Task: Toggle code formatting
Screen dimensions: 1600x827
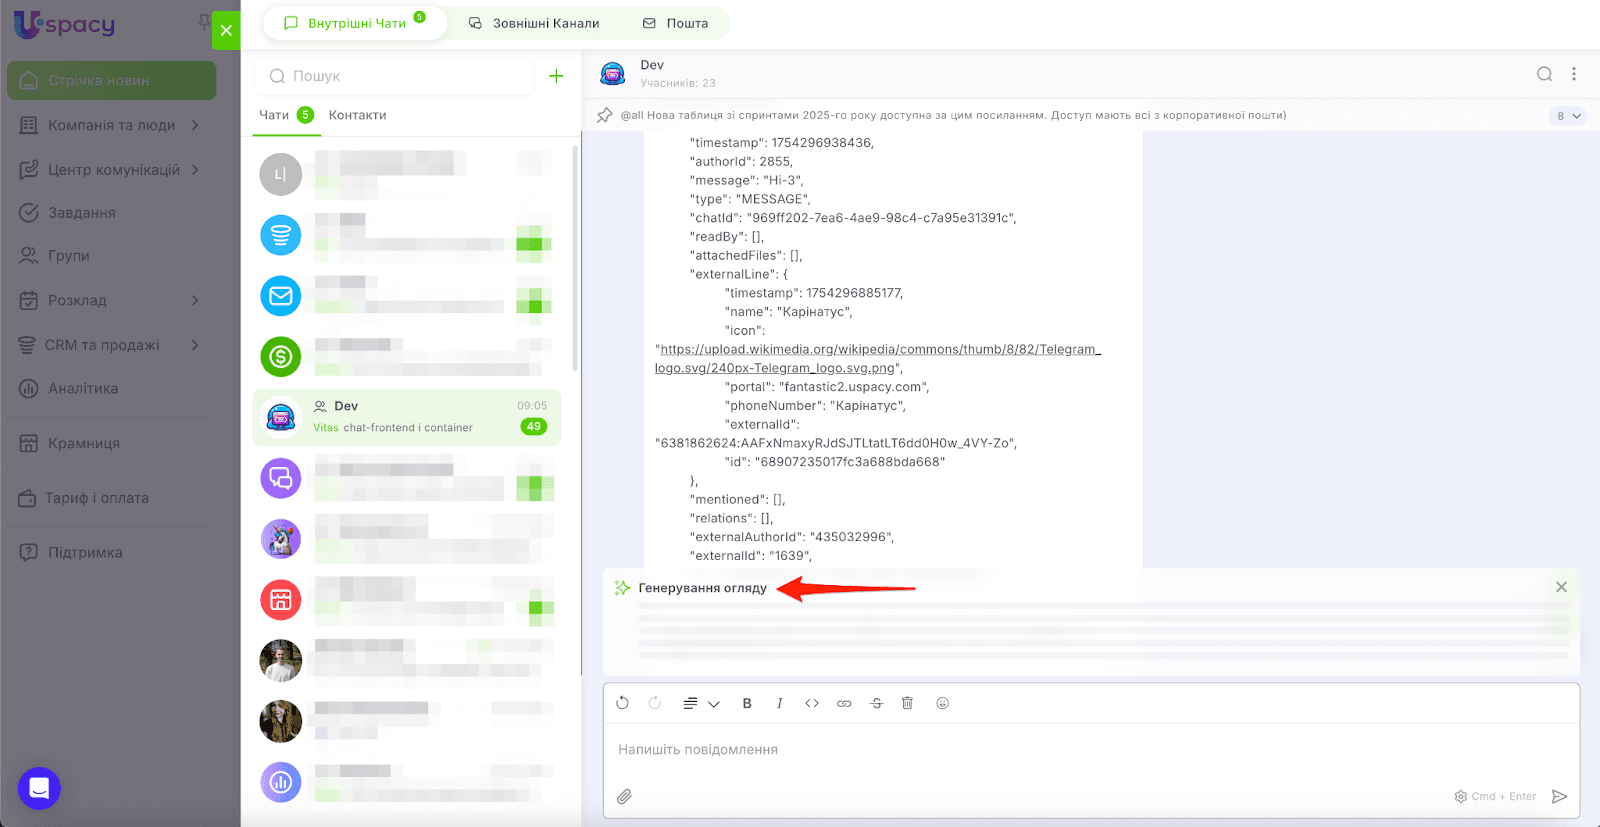Action: click(x=812, y=704)
